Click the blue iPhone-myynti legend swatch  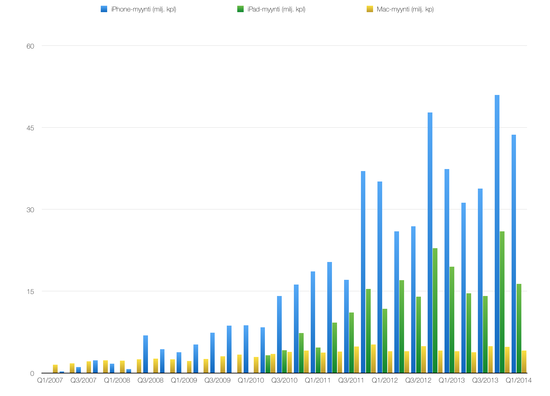104,9
